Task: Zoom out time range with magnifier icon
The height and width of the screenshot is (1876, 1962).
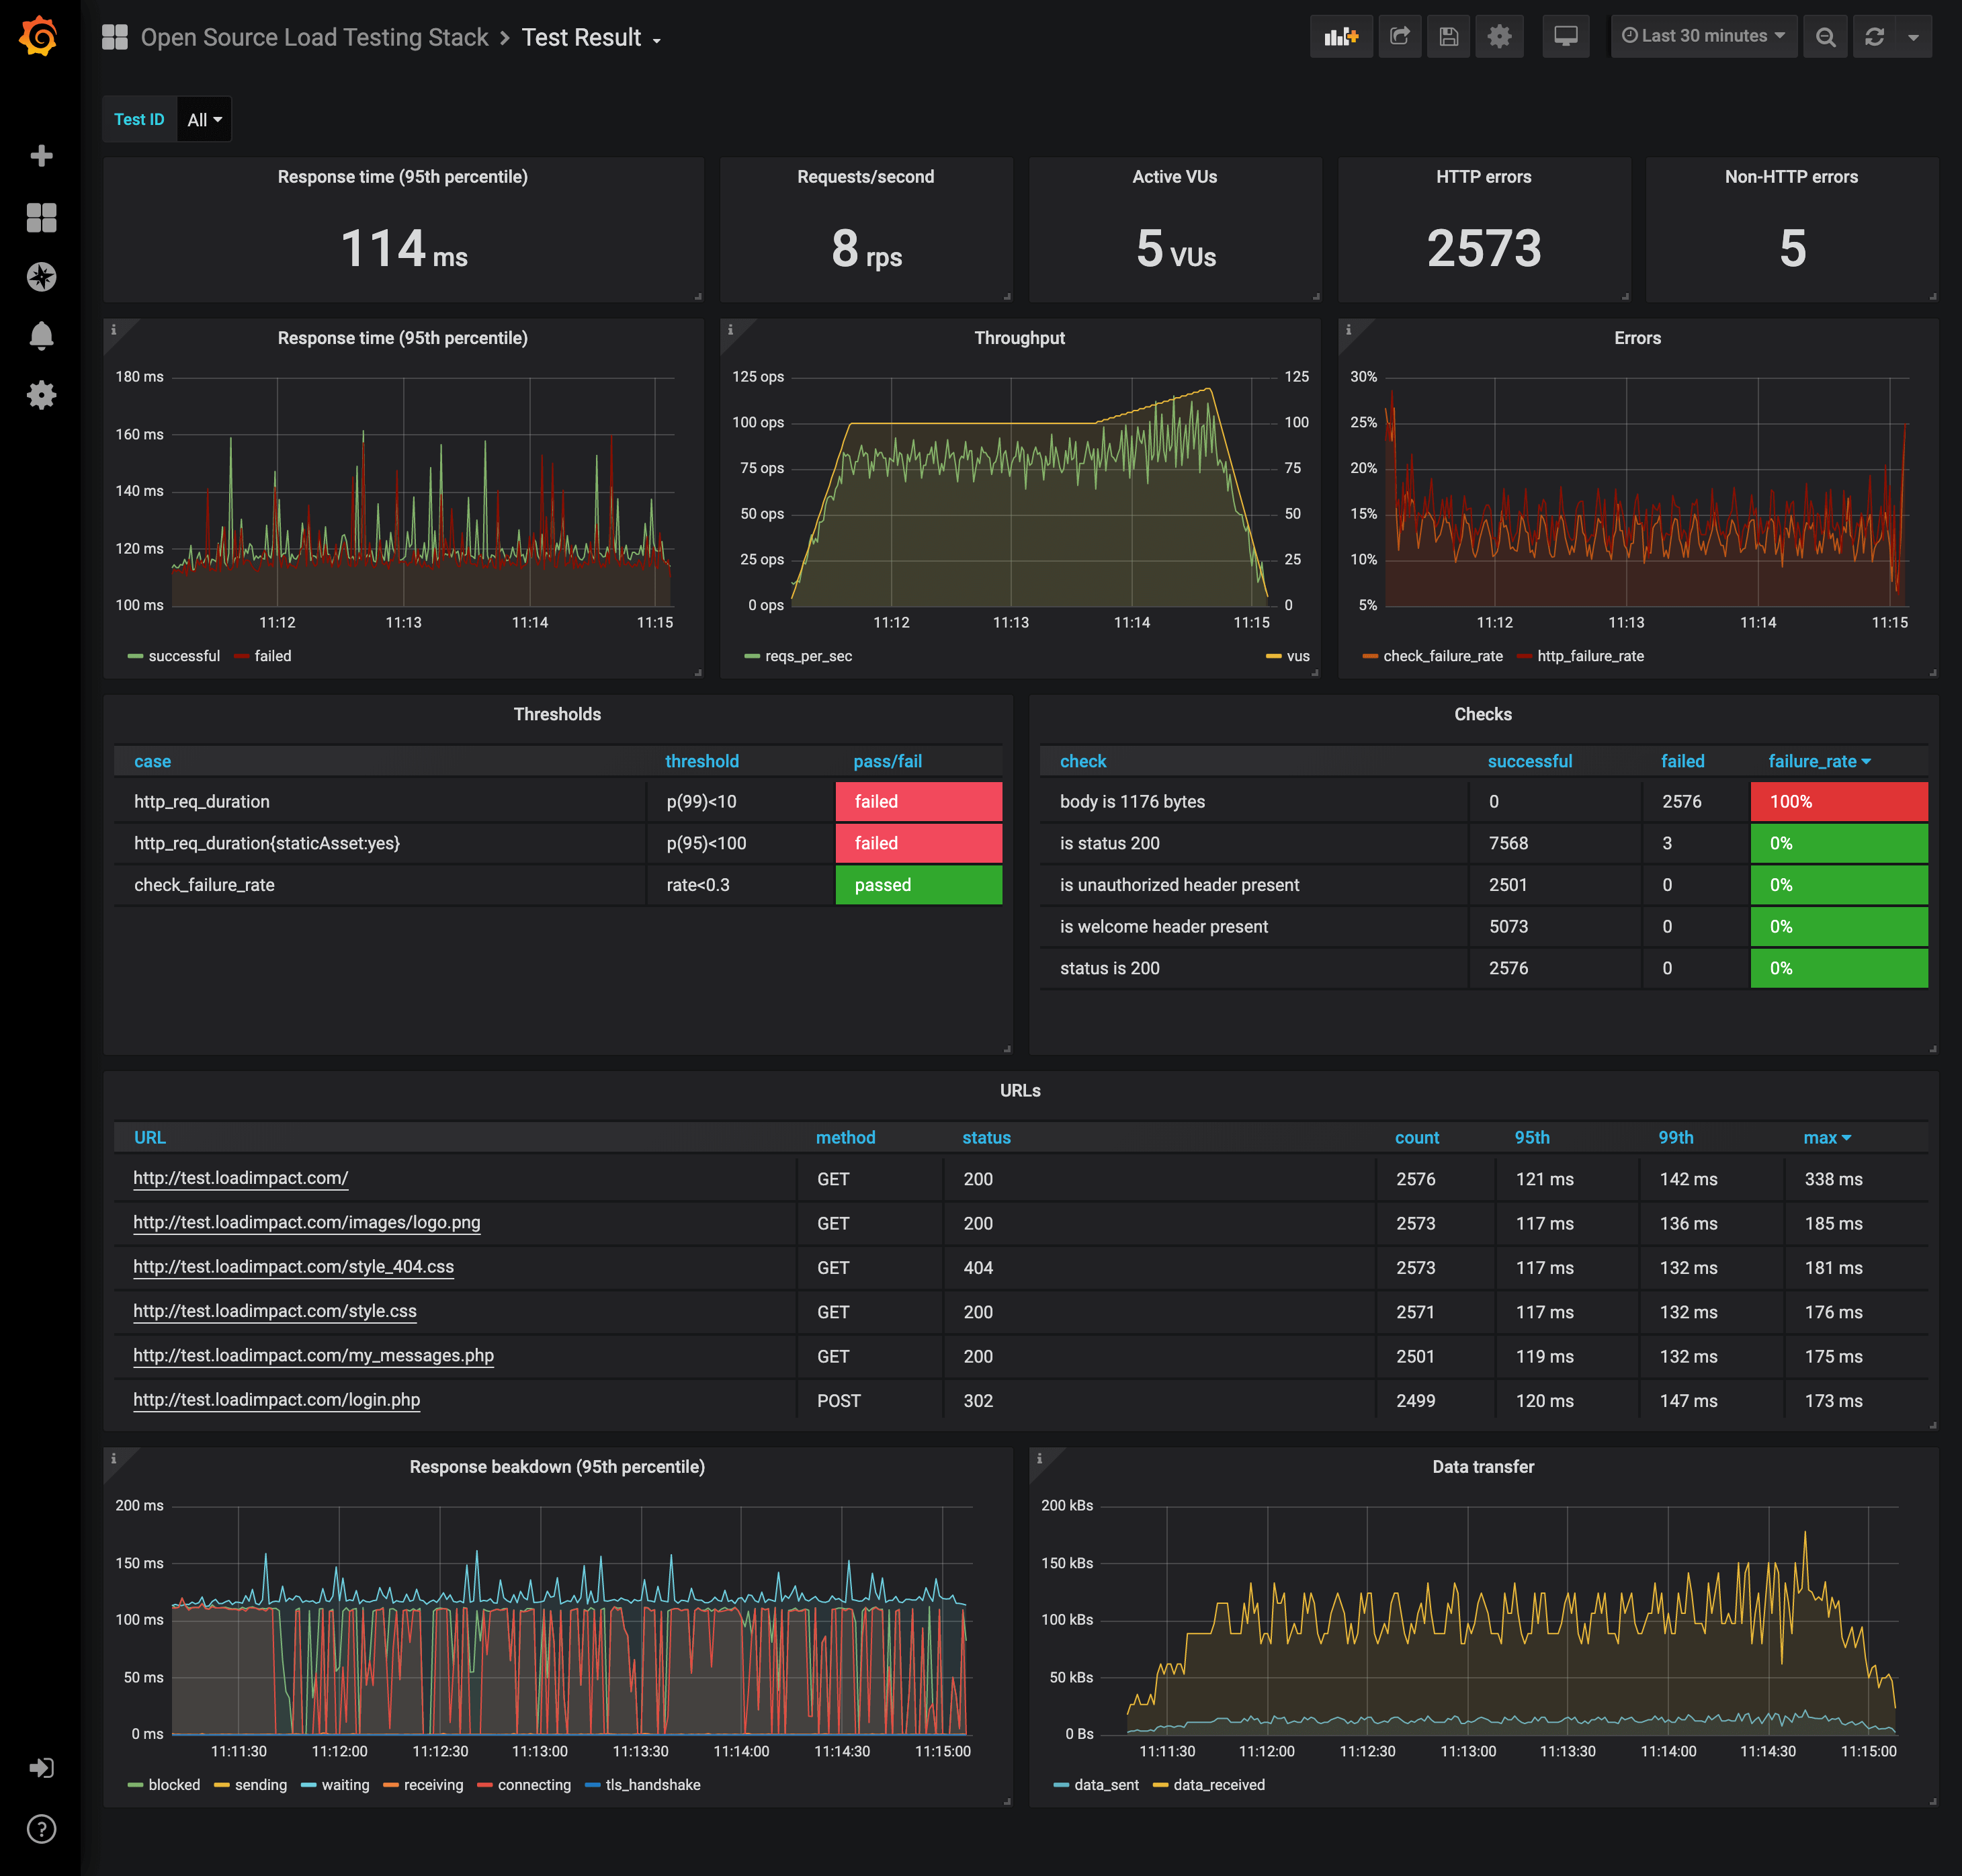Action: (1825, 37)
